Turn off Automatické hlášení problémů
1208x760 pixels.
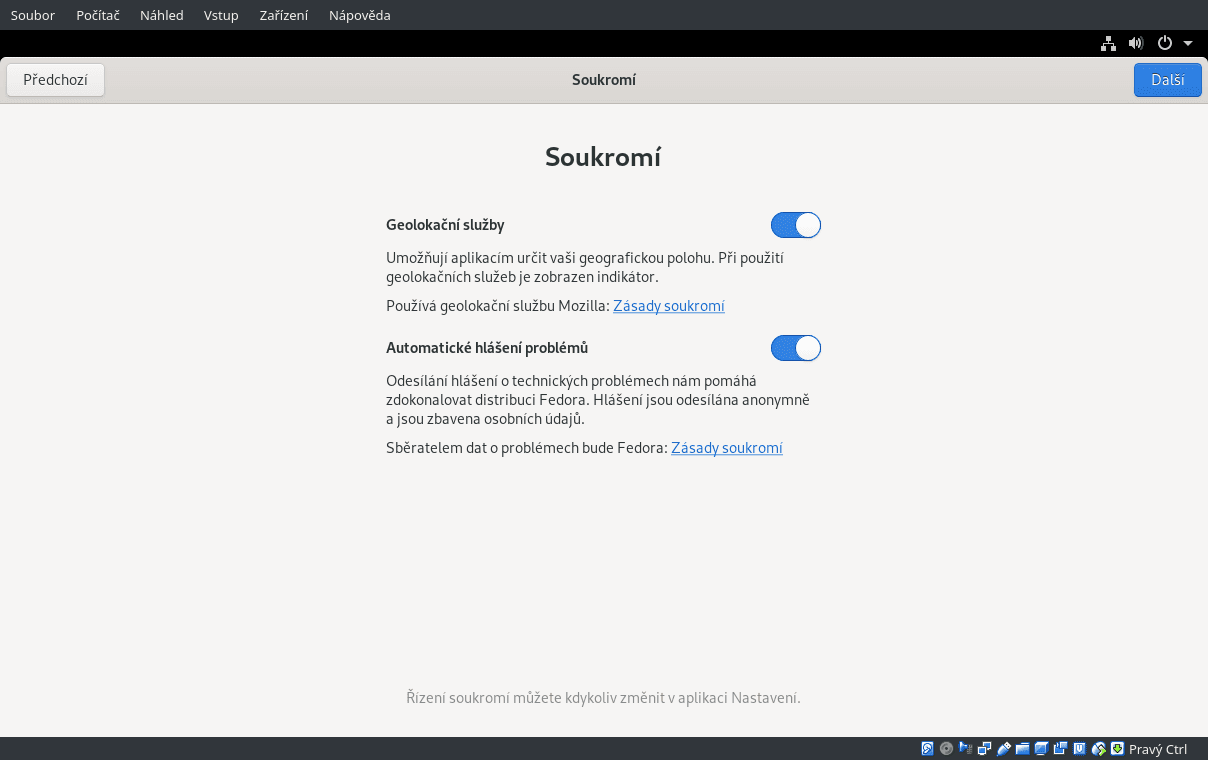[795, 348]
